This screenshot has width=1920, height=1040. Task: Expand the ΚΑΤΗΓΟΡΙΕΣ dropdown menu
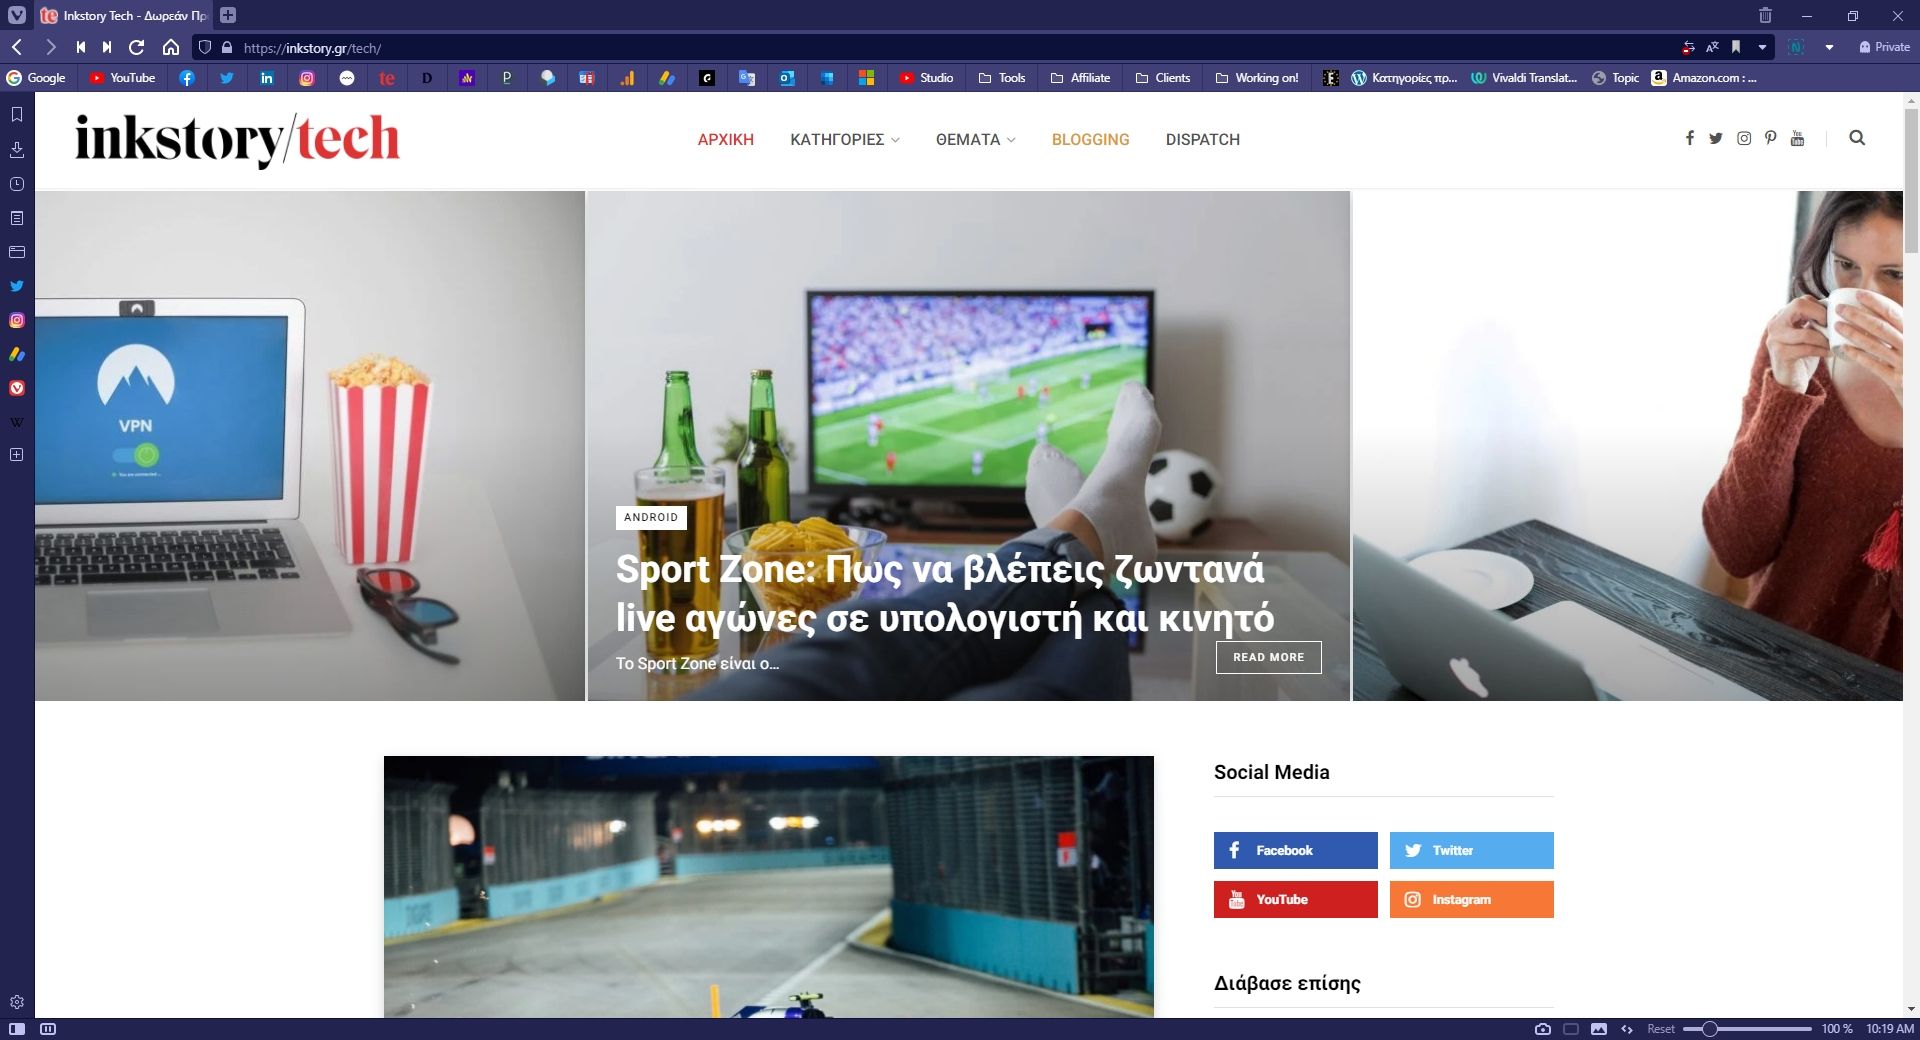tap(844, 140)
